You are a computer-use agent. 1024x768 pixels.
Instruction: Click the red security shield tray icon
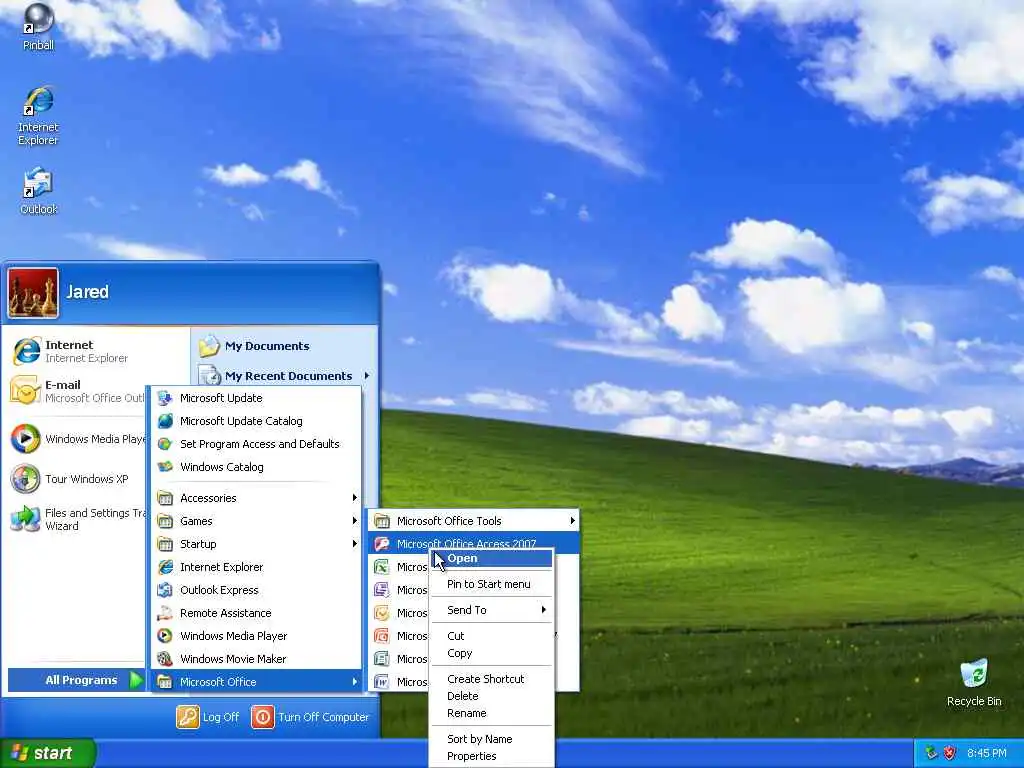point(950,754)
